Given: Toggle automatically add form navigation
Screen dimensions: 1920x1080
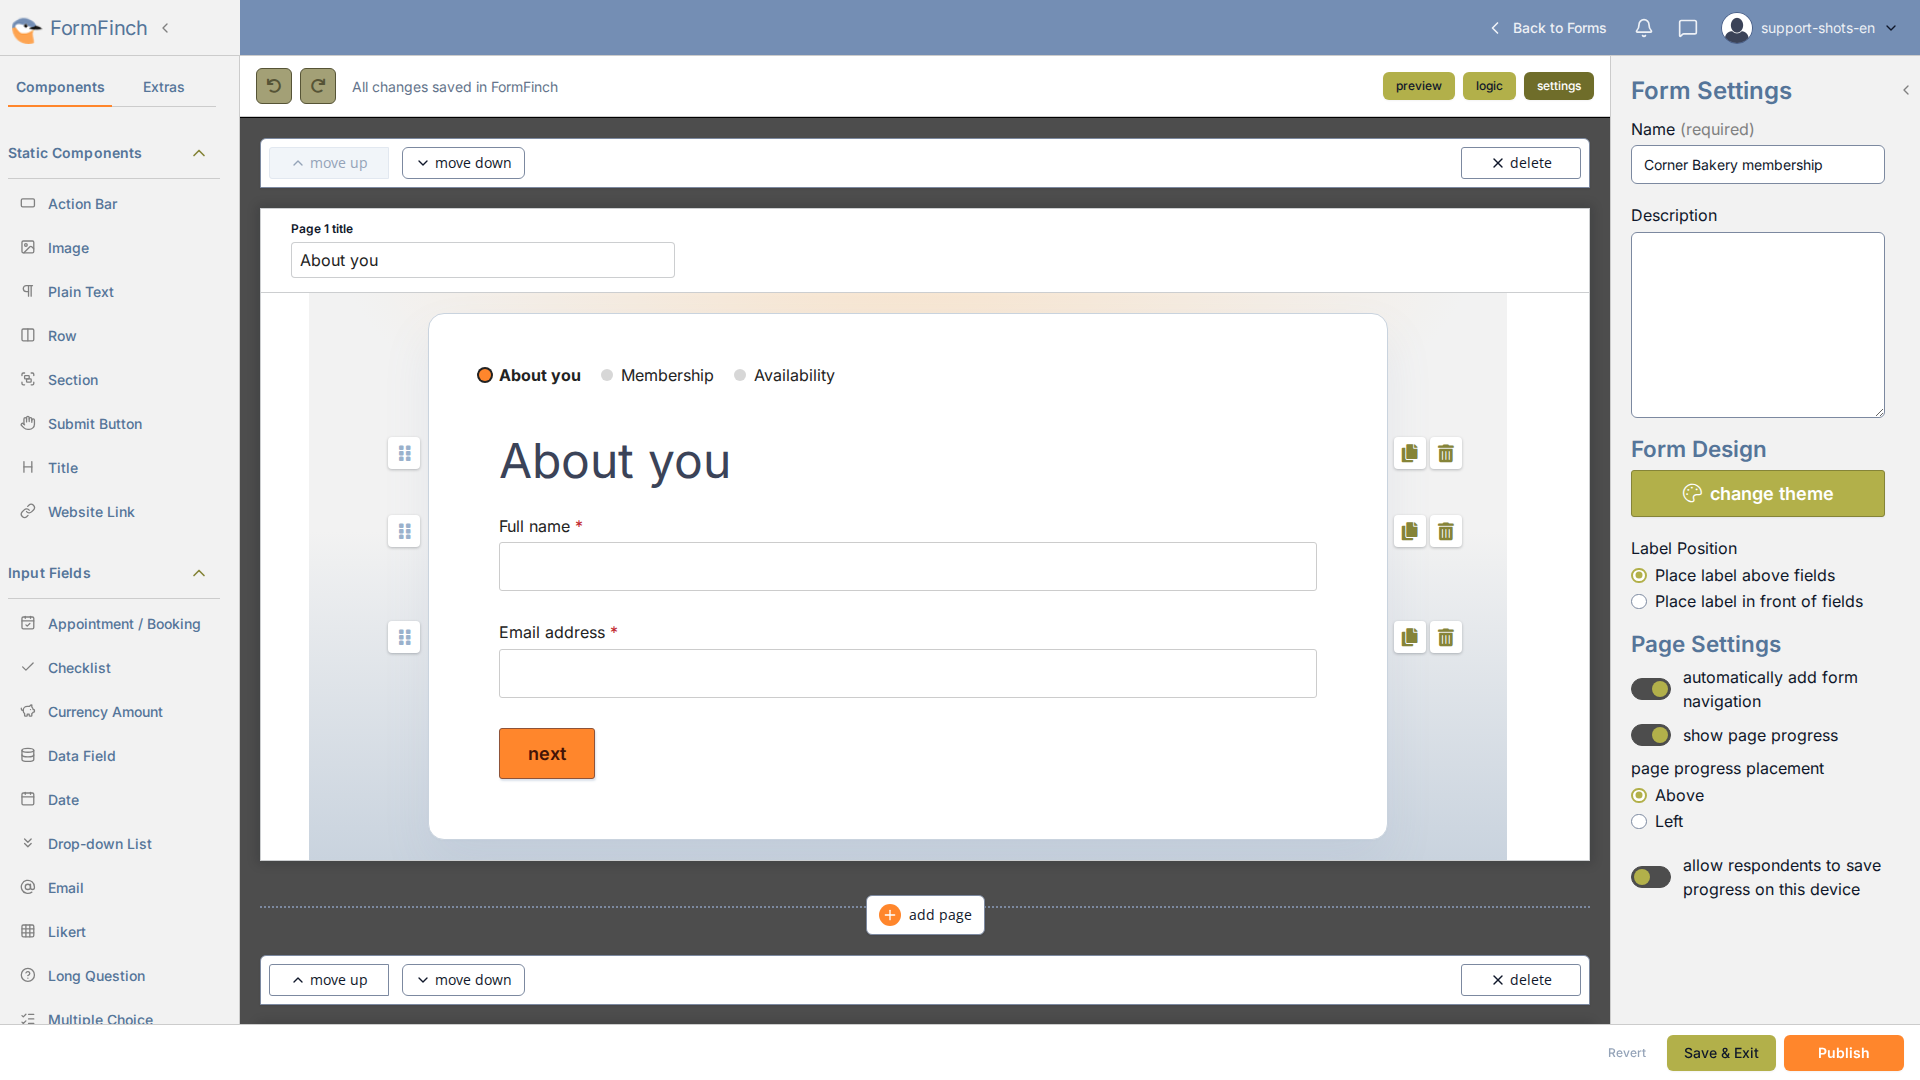Looking at the screenshot, I should 1651,689.
